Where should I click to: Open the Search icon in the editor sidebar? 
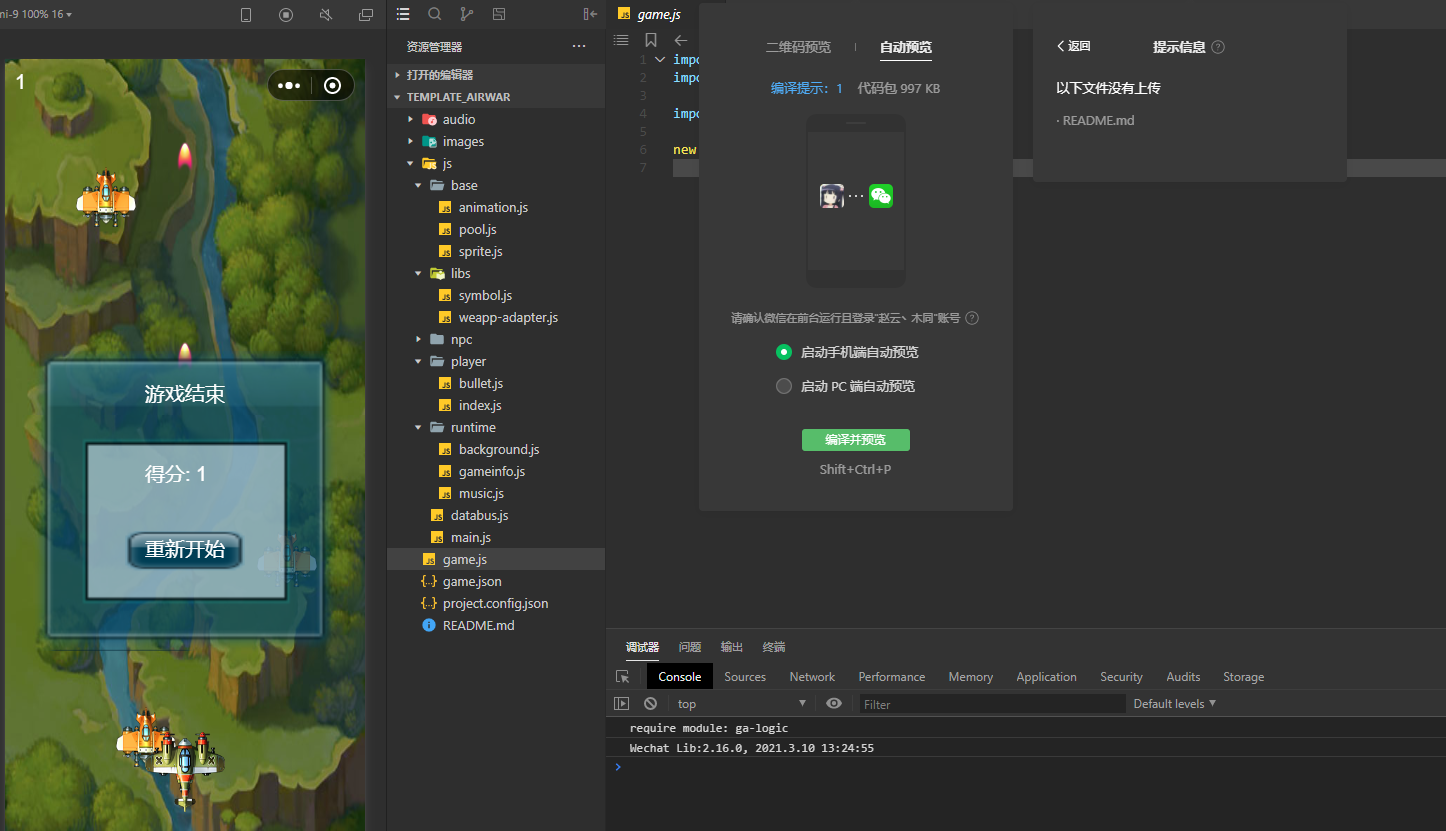(435, 14)
